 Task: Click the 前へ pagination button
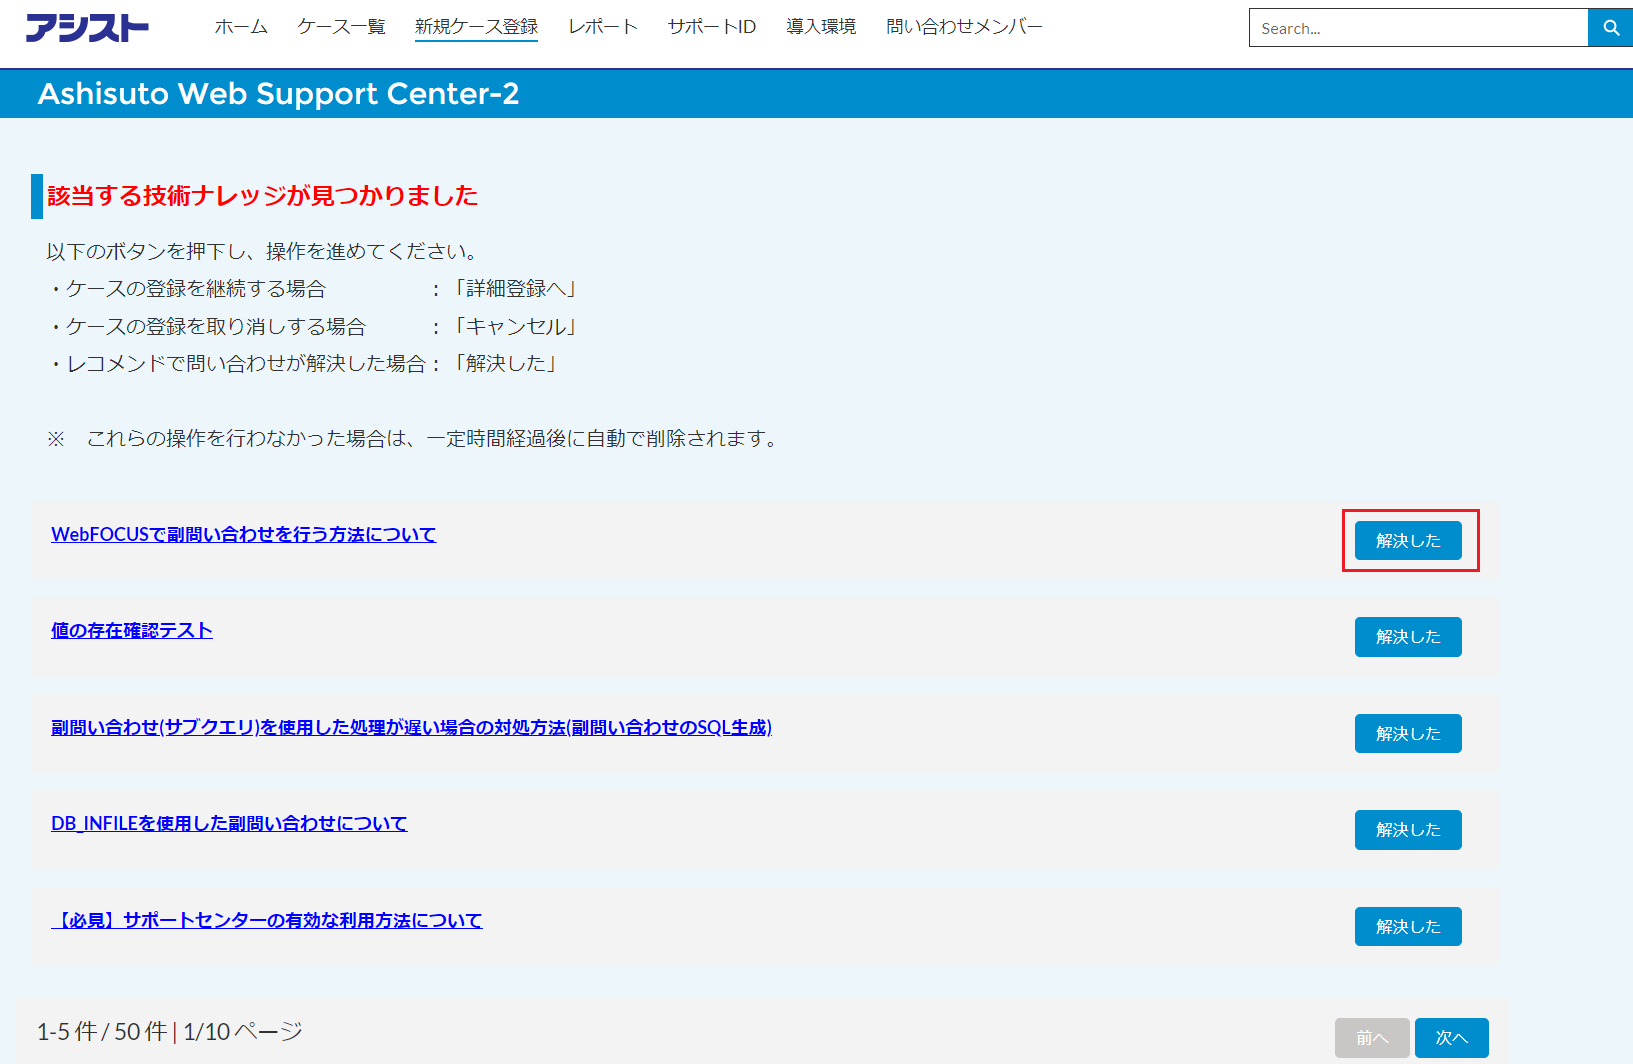[1372, 1037]
